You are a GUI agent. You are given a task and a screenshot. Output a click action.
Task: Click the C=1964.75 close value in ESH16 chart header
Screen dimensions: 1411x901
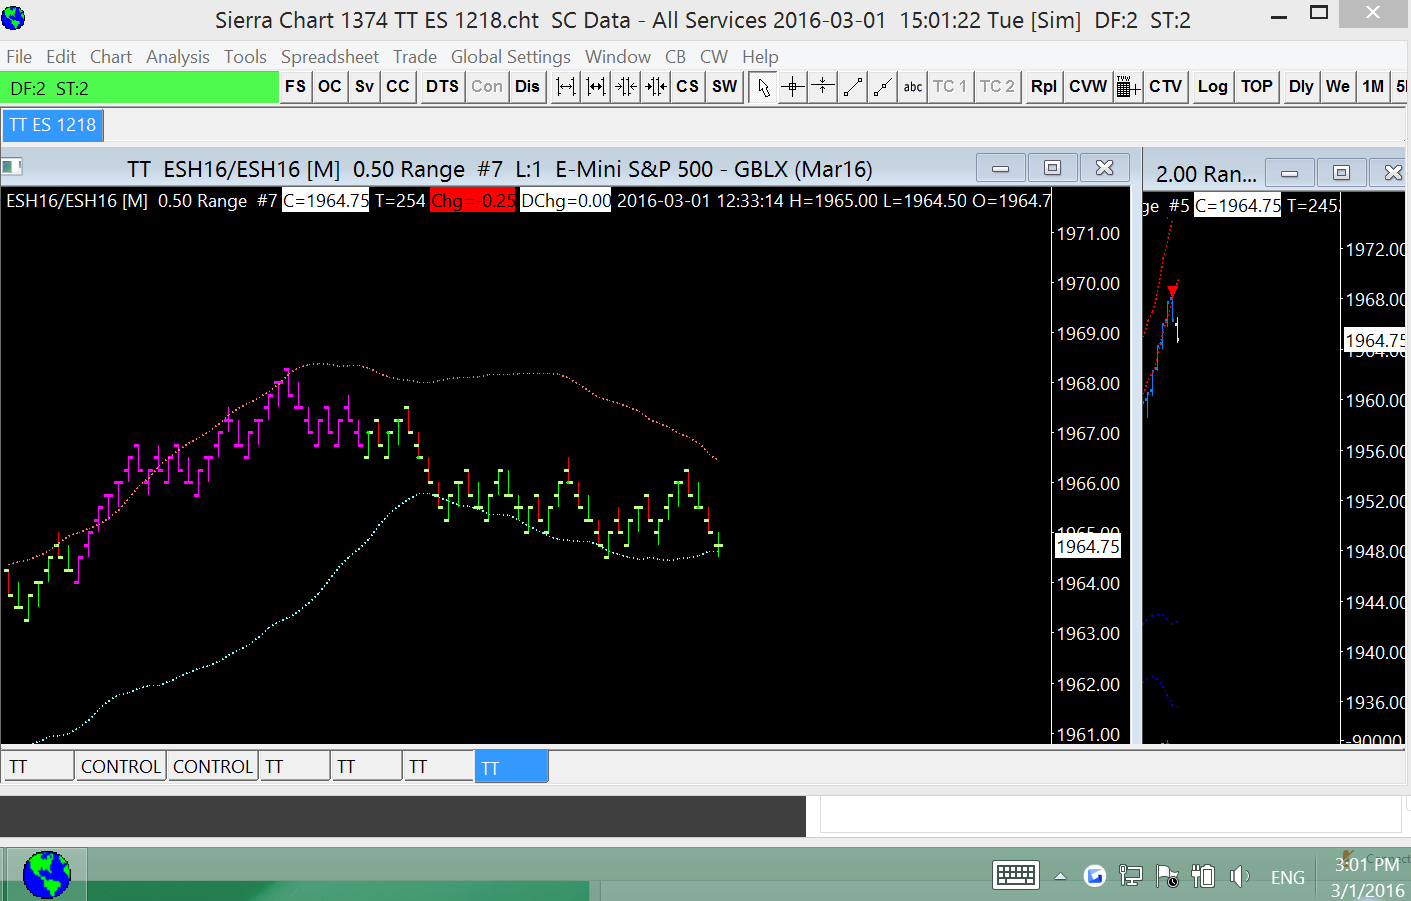tap(326, 201)
